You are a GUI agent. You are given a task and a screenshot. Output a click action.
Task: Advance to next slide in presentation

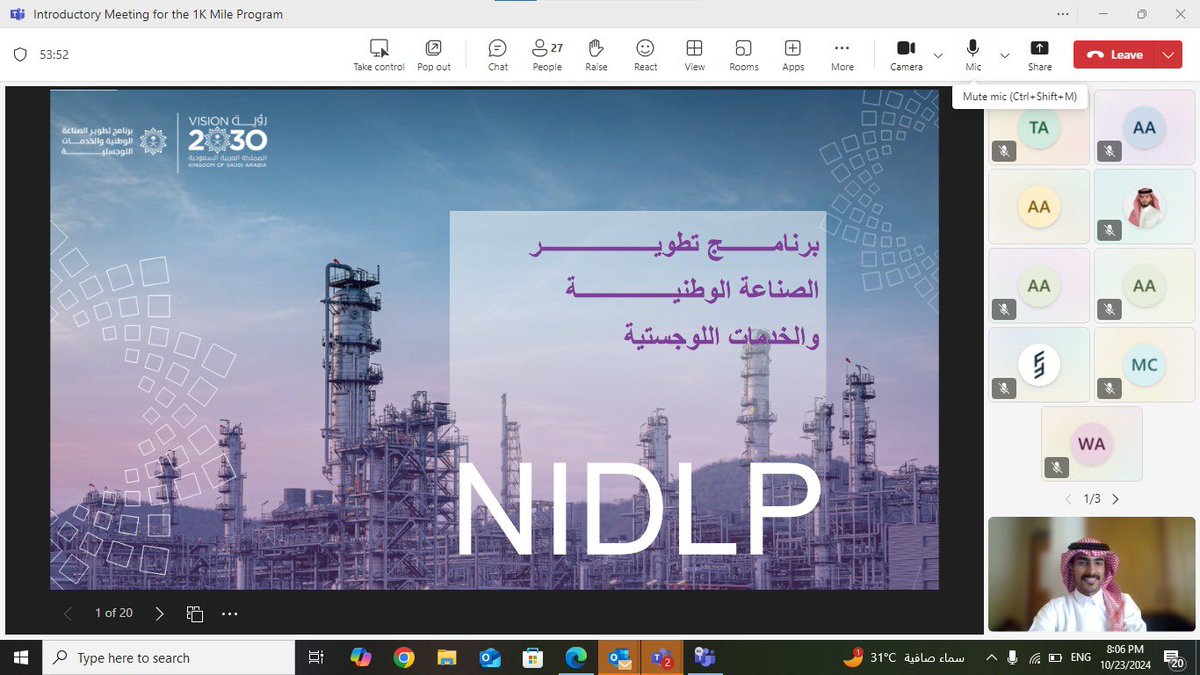click(159, 613)
